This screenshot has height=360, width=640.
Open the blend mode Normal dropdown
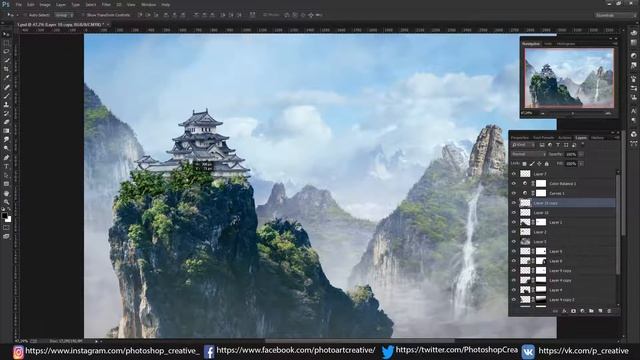528,154
